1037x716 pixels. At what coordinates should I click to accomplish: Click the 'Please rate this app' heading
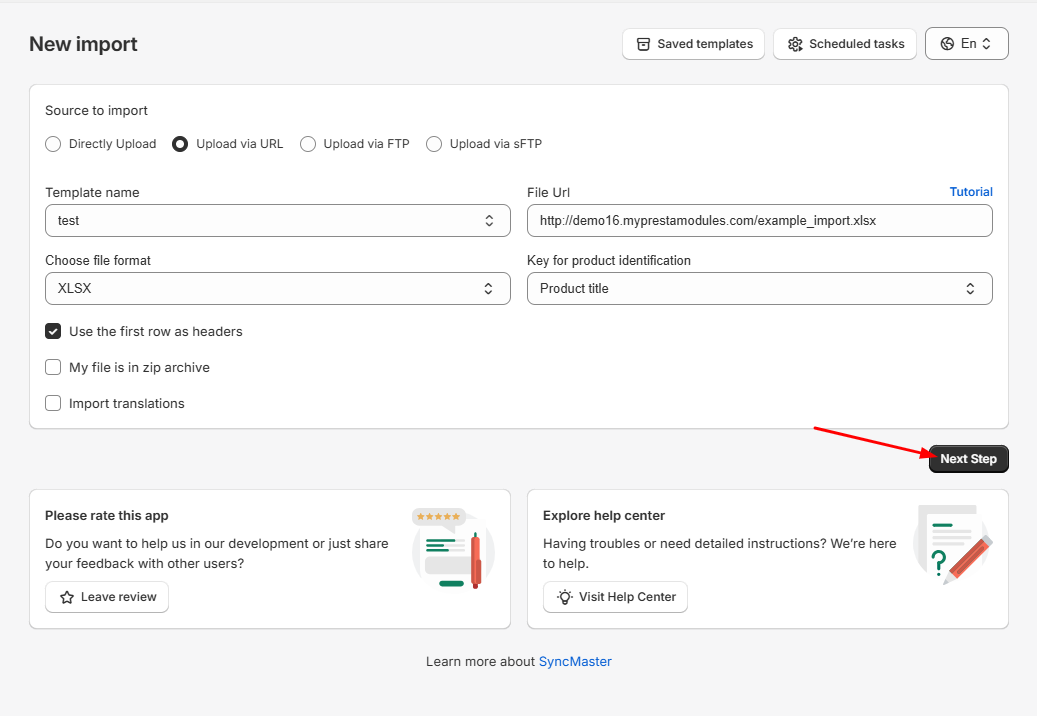click(x=106, y=516)
